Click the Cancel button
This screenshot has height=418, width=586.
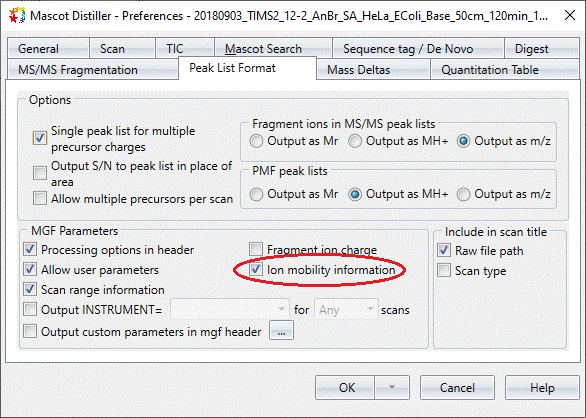[457, 387]
